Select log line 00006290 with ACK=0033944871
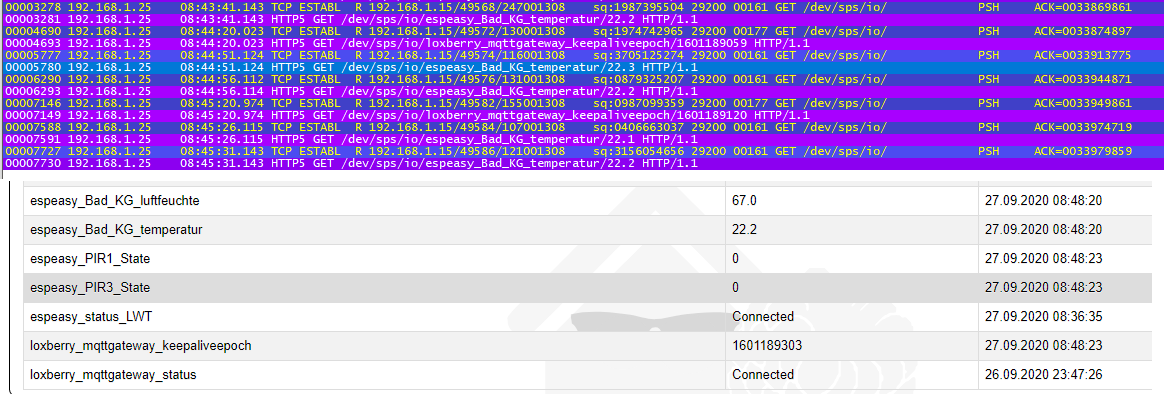Viewport: 1164px width, 394px height. pos(582,79)
